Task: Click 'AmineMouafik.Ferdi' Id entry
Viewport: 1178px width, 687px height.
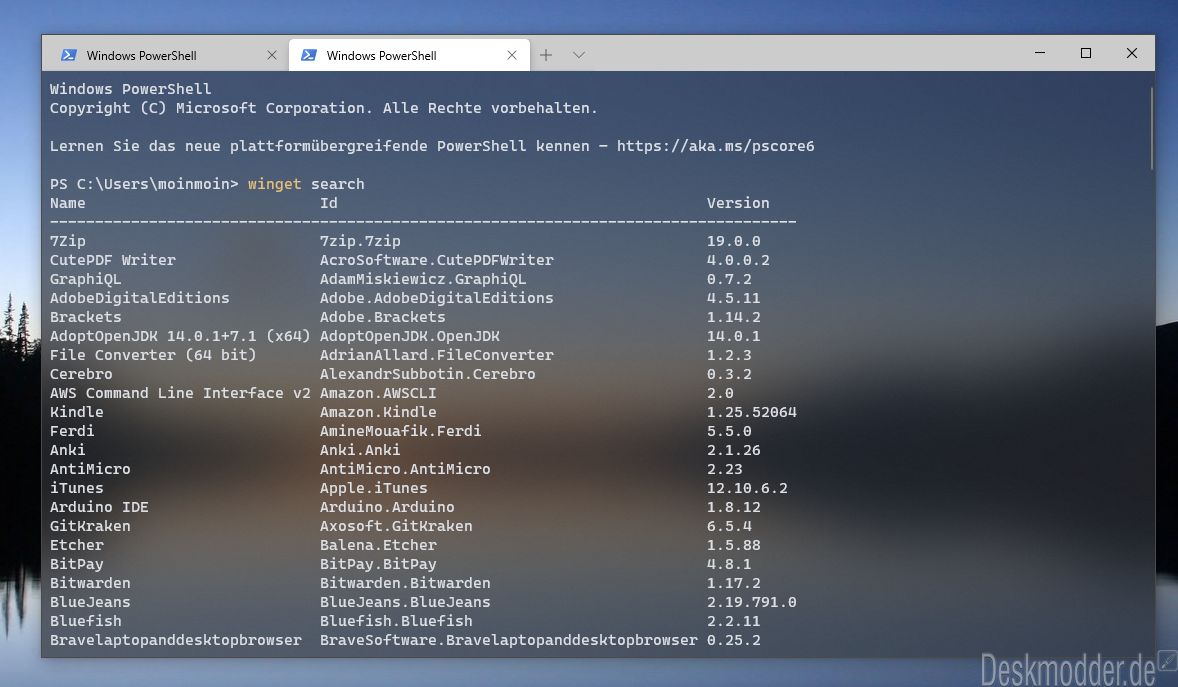Action: [x=400, y=431]
